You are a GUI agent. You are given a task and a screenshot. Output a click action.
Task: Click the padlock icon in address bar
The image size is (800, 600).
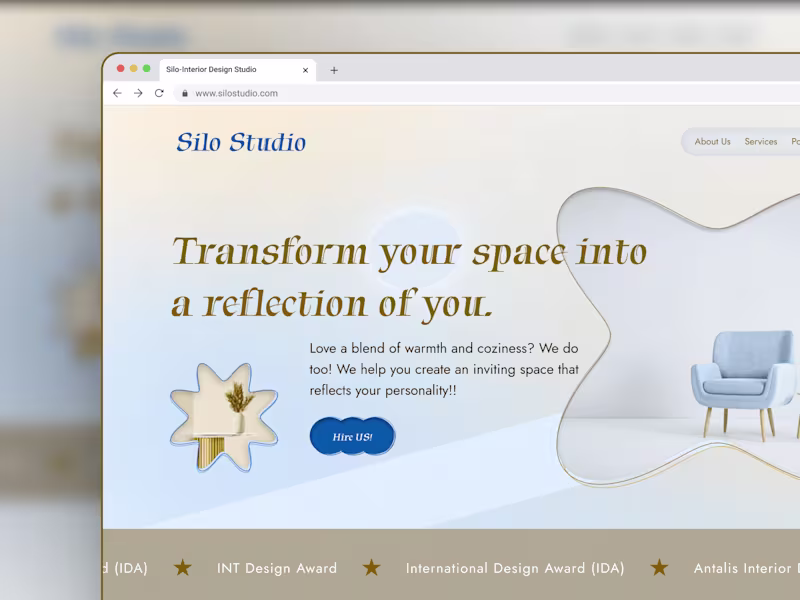[x=185, y=93]
